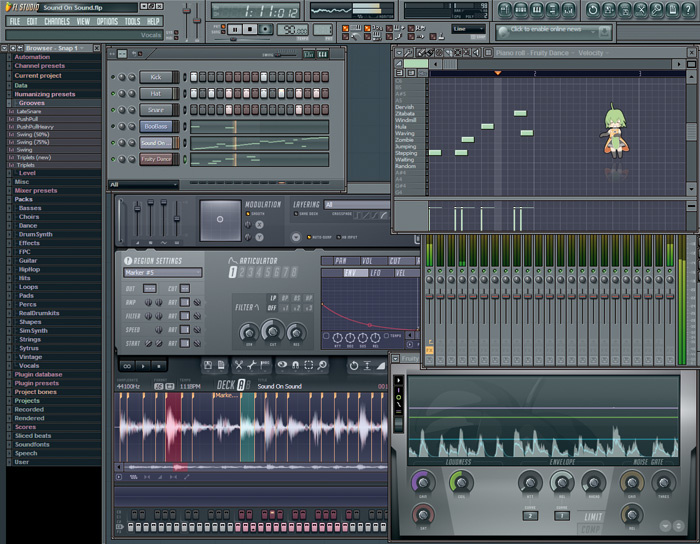Select Slicex articulator number 1

coord(232,272)
